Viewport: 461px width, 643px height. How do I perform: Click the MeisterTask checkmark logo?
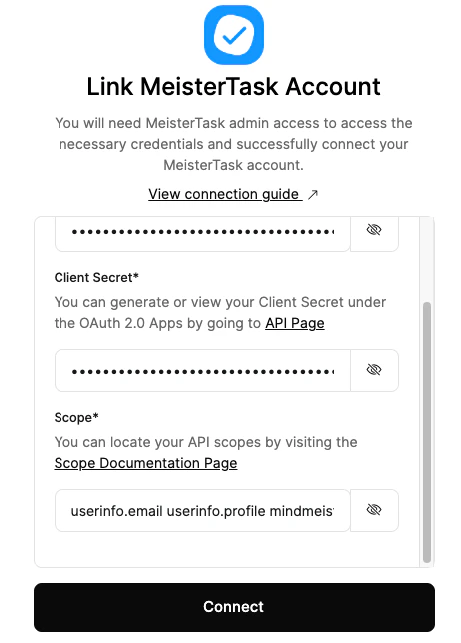[233, 35]
